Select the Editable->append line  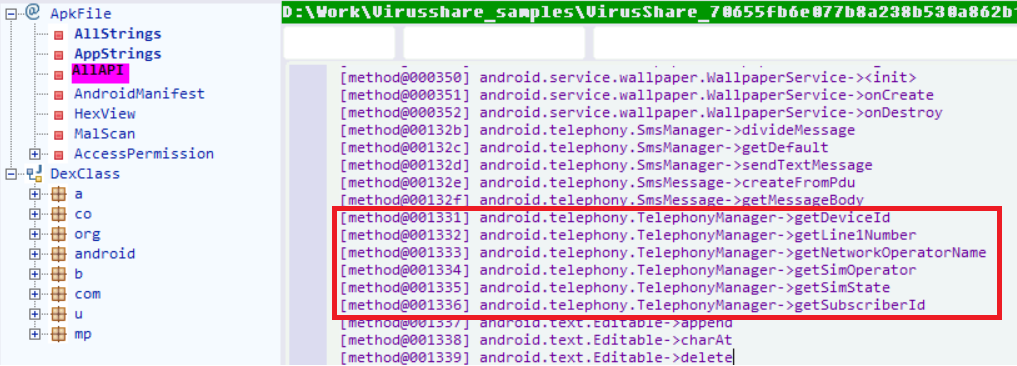tap(537, 323)
